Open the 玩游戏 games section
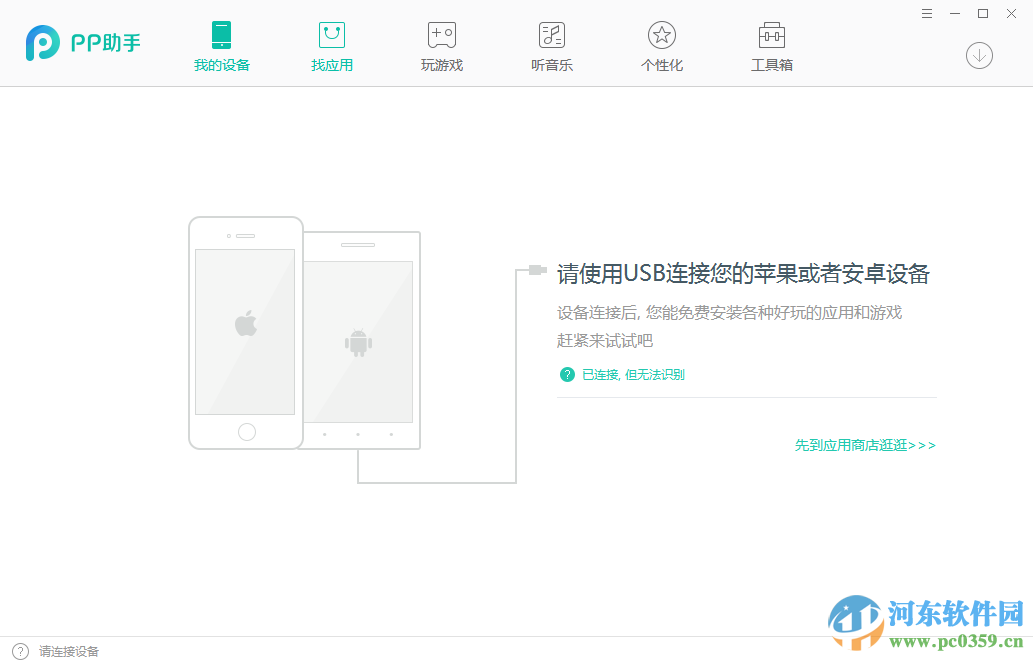This screenshot has width=1033, height=666. [x=441, y=45]
